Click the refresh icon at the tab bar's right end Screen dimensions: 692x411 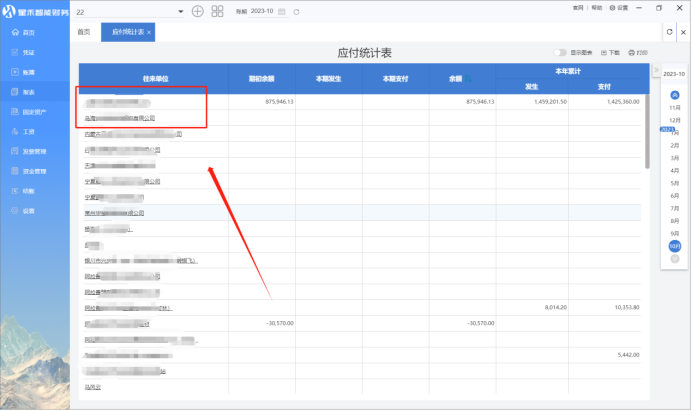tap(669, 32)
